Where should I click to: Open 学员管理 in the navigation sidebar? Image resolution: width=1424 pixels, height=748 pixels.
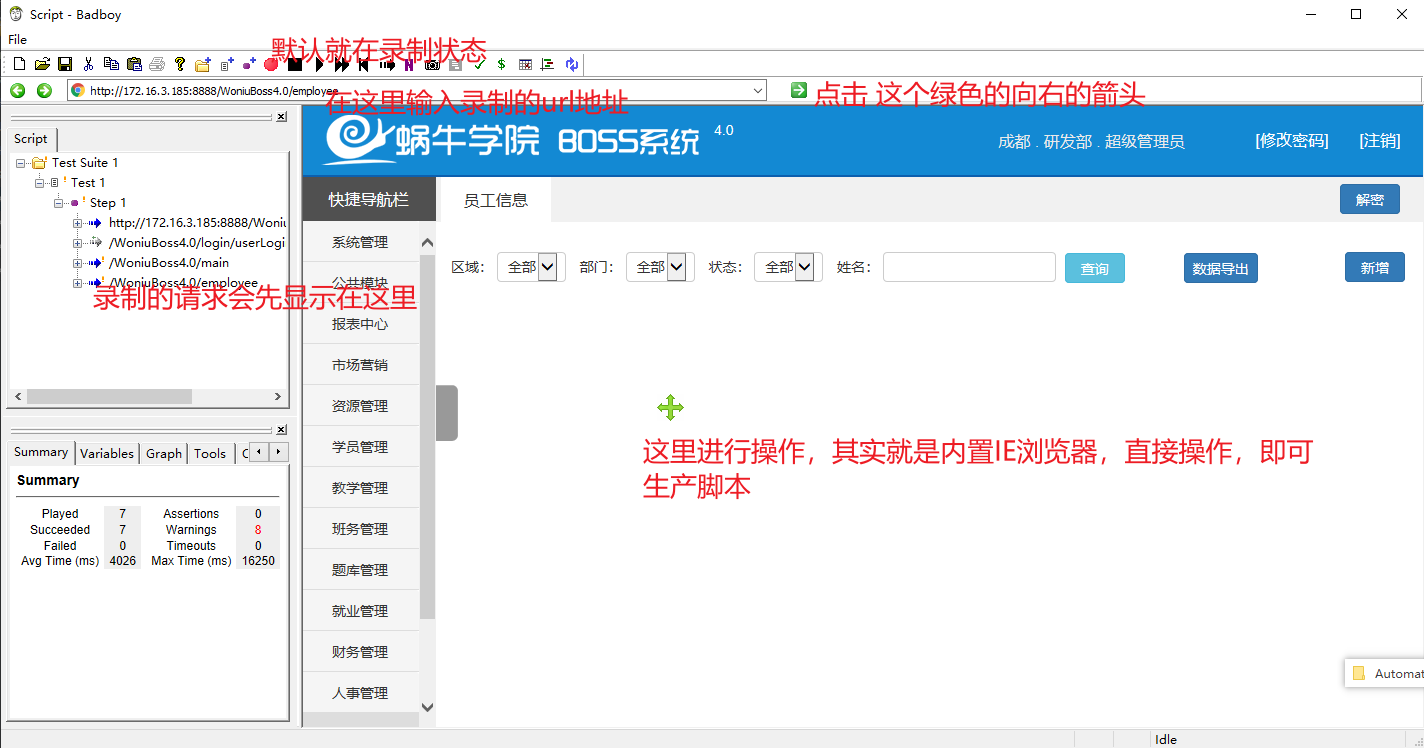[360, 447]
